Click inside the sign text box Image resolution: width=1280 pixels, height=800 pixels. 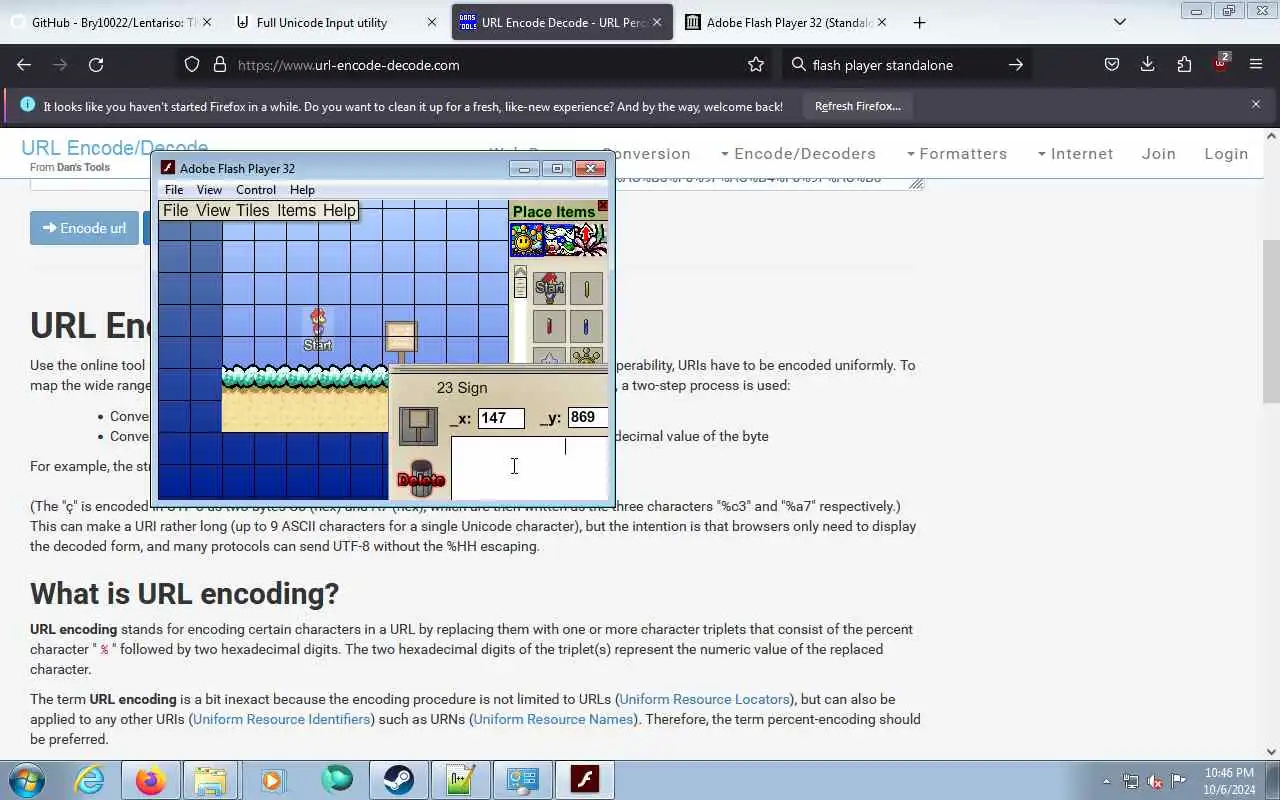pyautogui.click(x=529, y=467)
